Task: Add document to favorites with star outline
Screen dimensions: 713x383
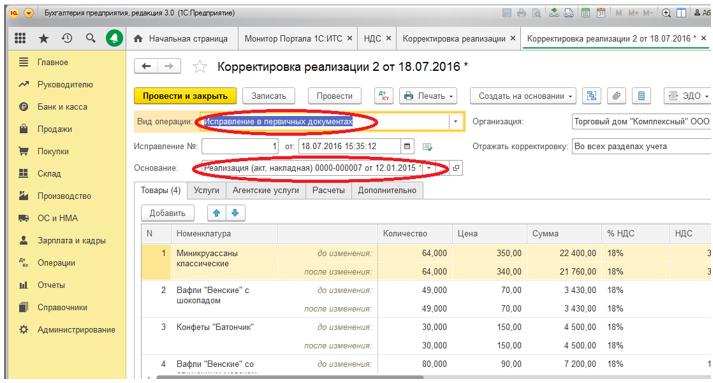Action: [199, 67]
